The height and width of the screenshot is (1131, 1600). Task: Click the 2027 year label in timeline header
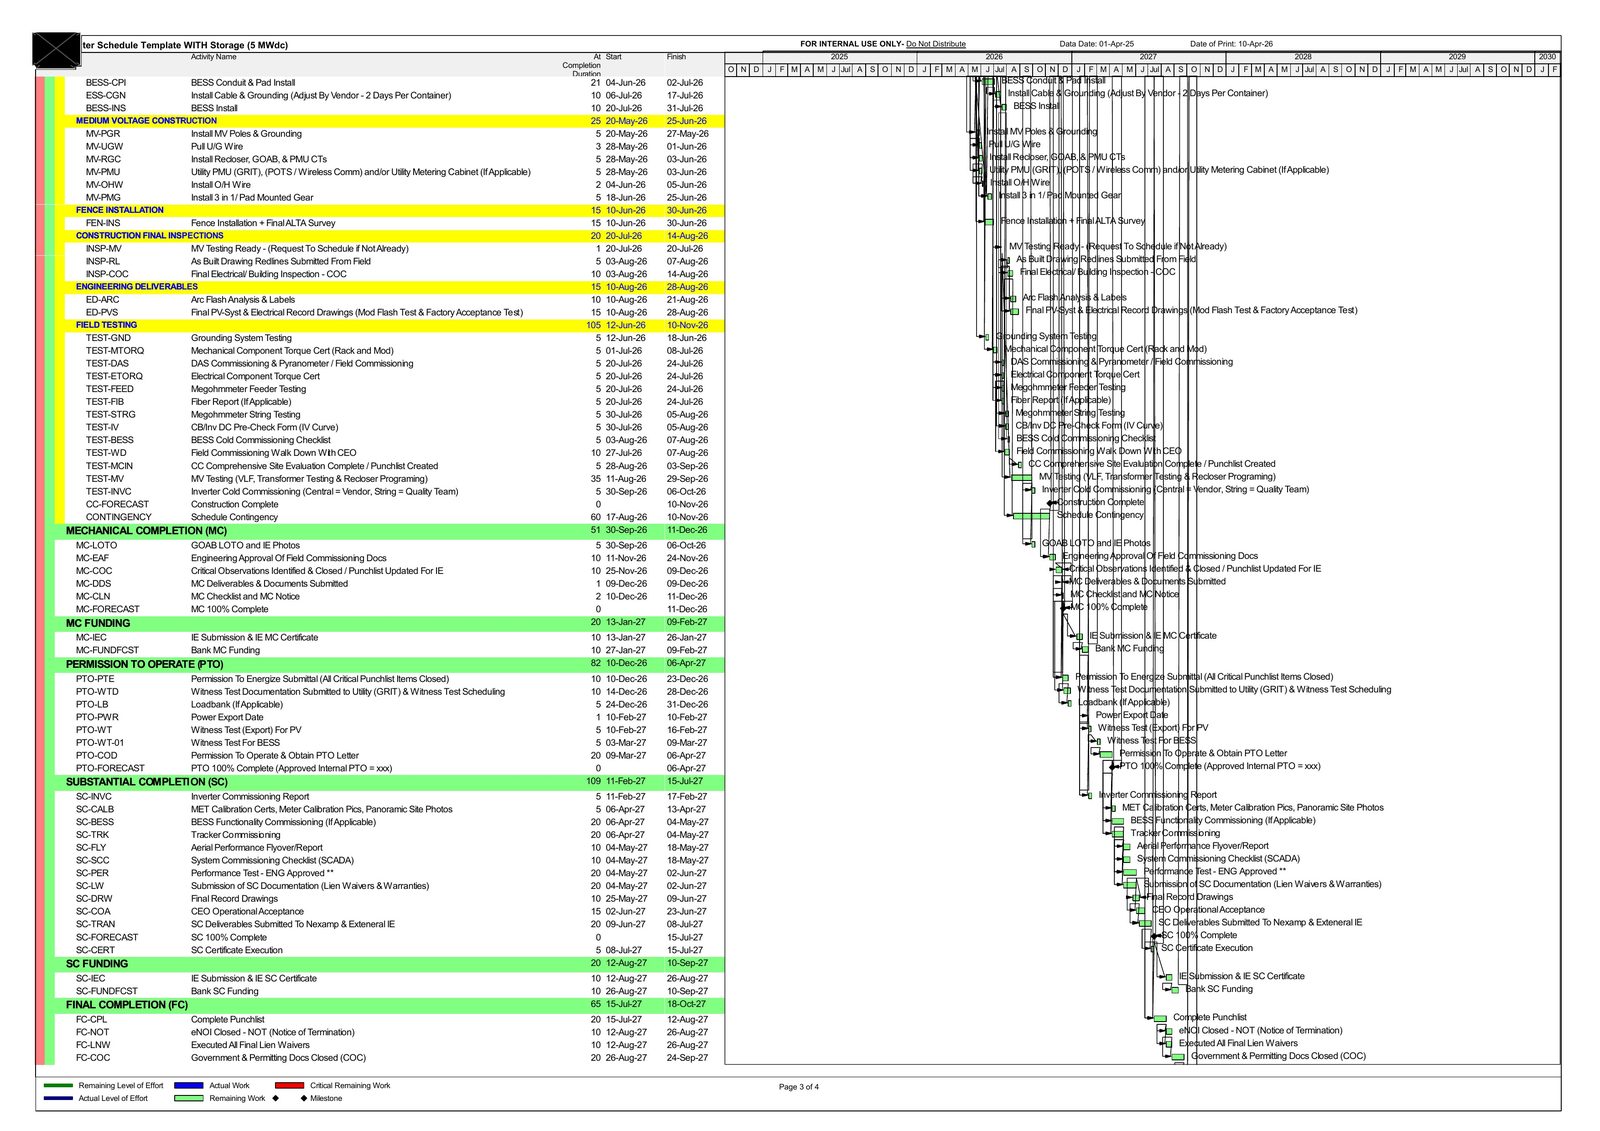1150,58
